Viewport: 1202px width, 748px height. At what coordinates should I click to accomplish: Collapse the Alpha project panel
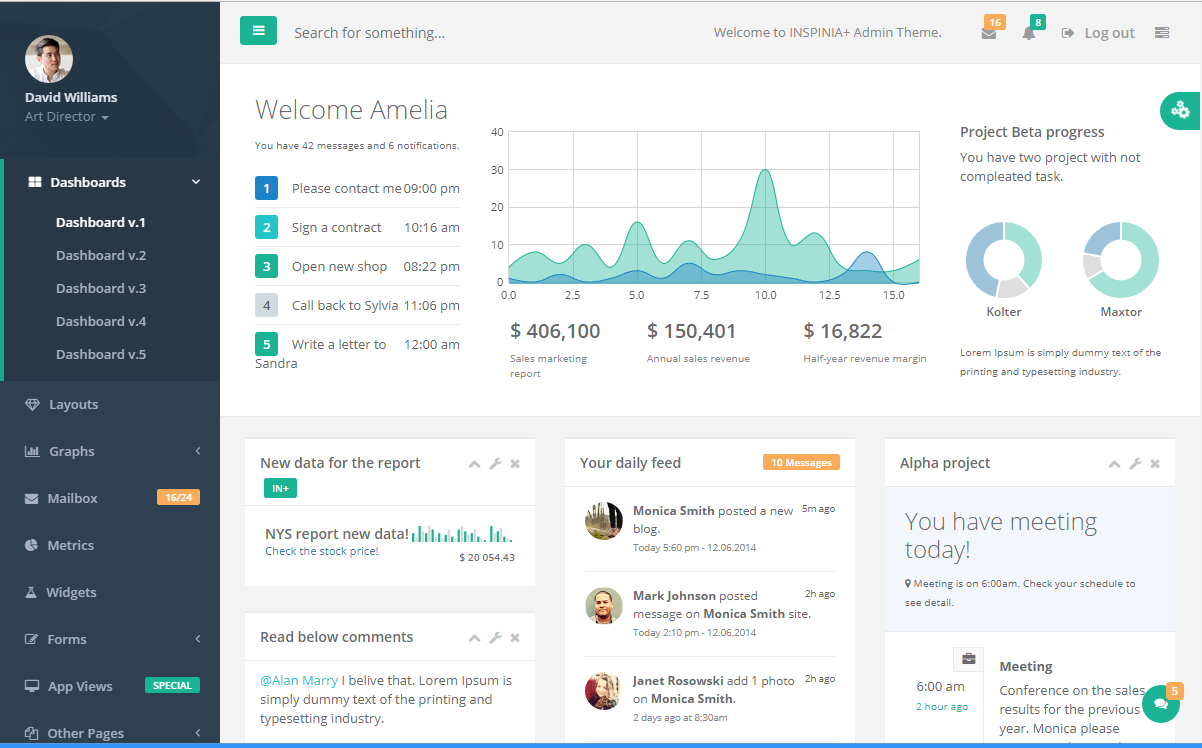click(1115, 463)
